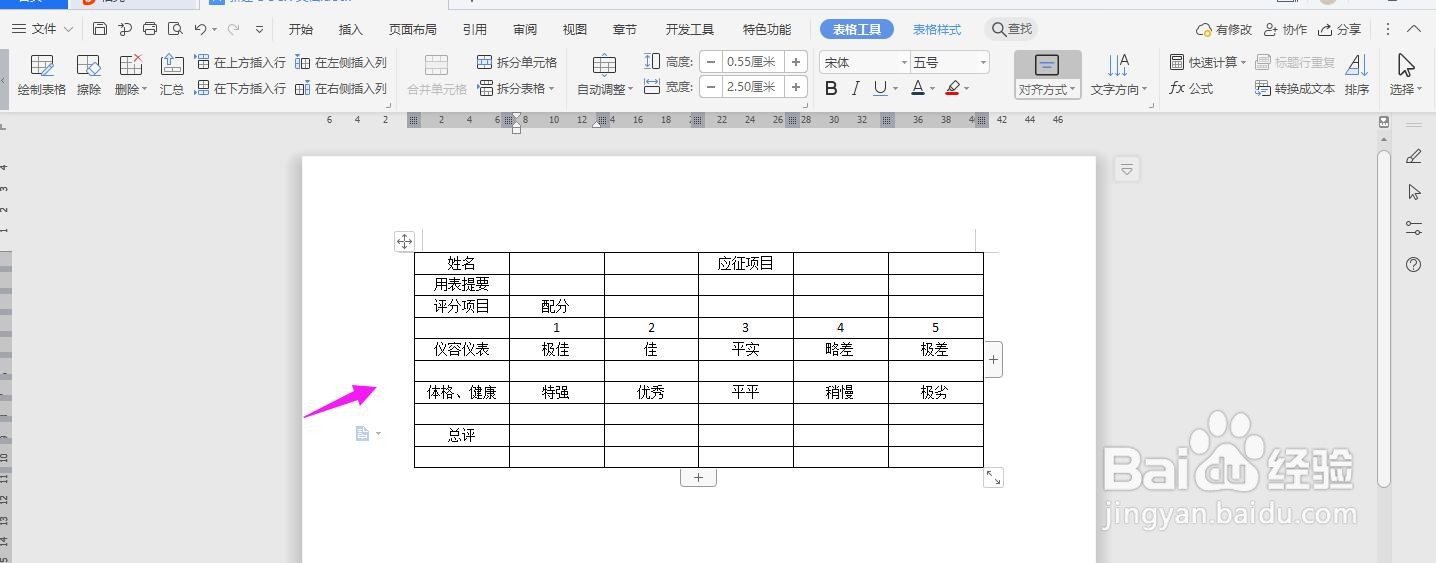Click the 应征项目 table cell
The image size is (1436, 563).
coord(745,263)
